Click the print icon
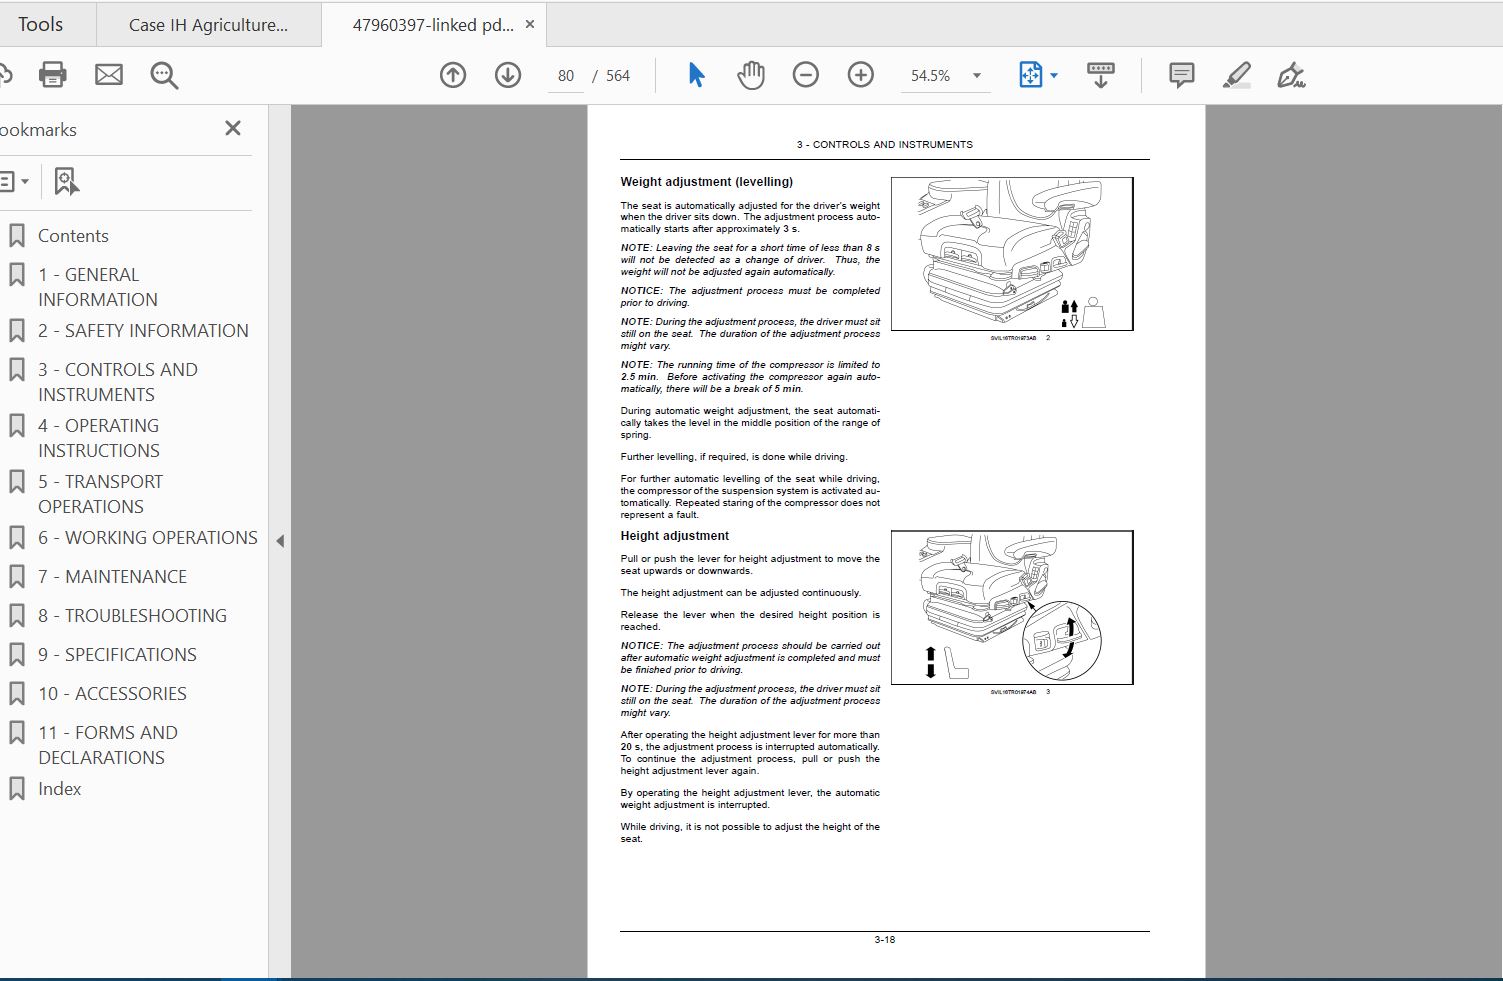Screen dimensions: 1503x981 point(52,75)
